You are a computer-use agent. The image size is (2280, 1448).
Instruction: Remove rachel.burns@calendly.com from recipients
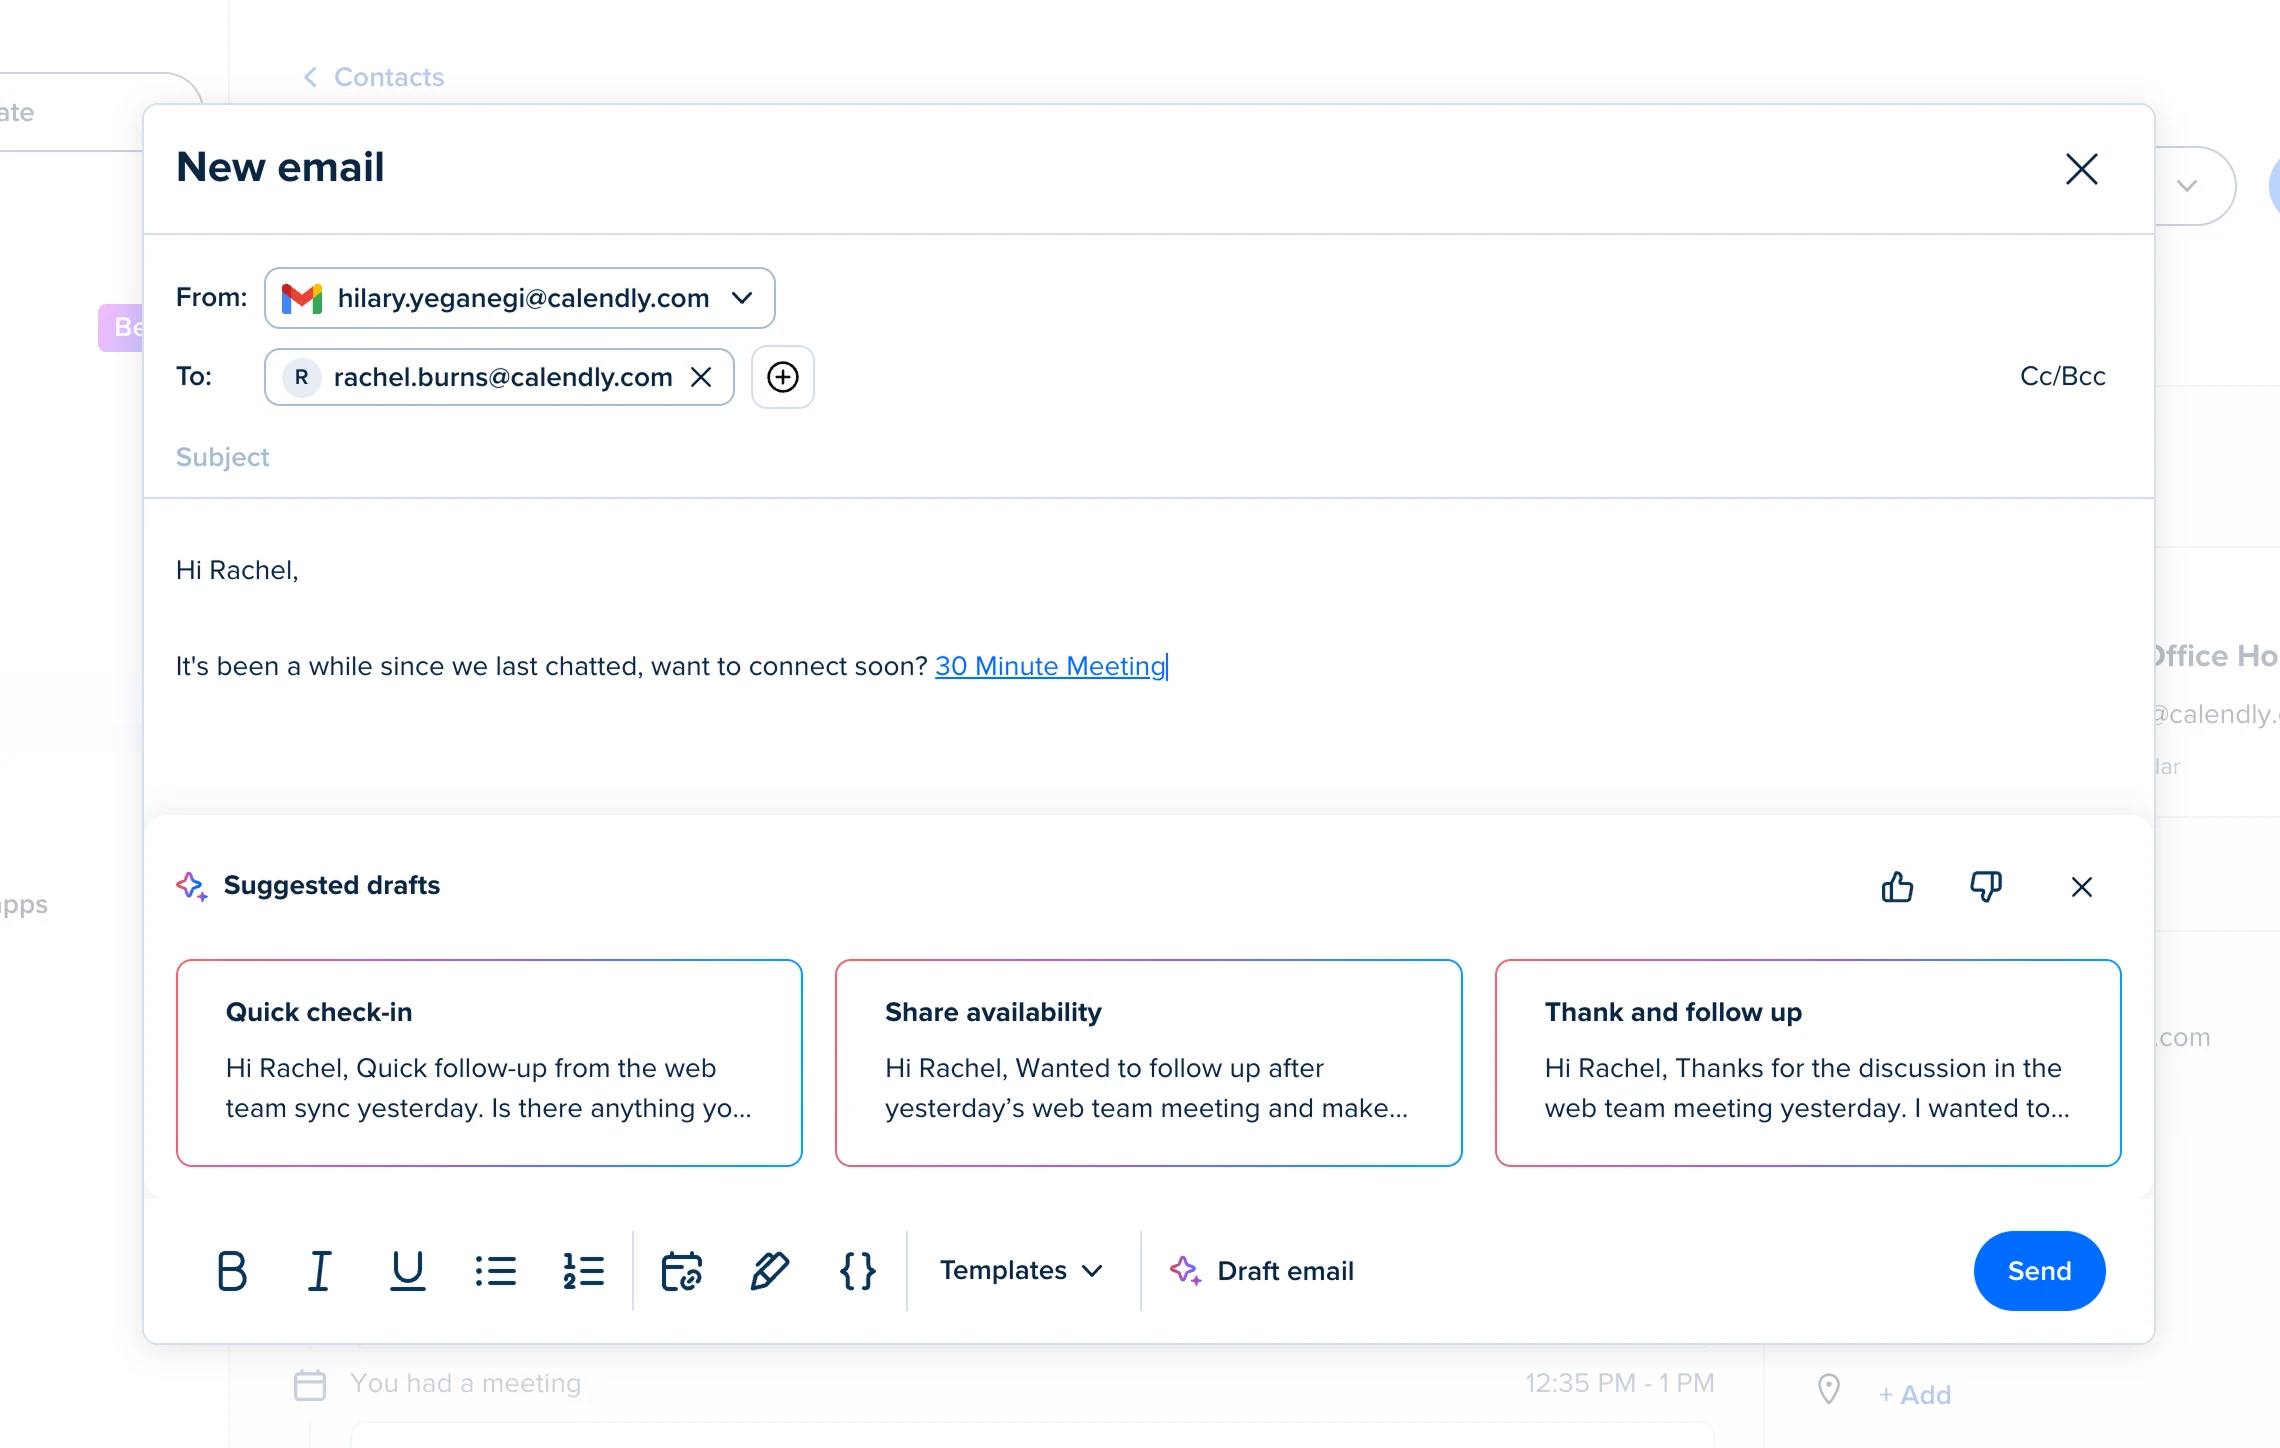tap(701, 377)
